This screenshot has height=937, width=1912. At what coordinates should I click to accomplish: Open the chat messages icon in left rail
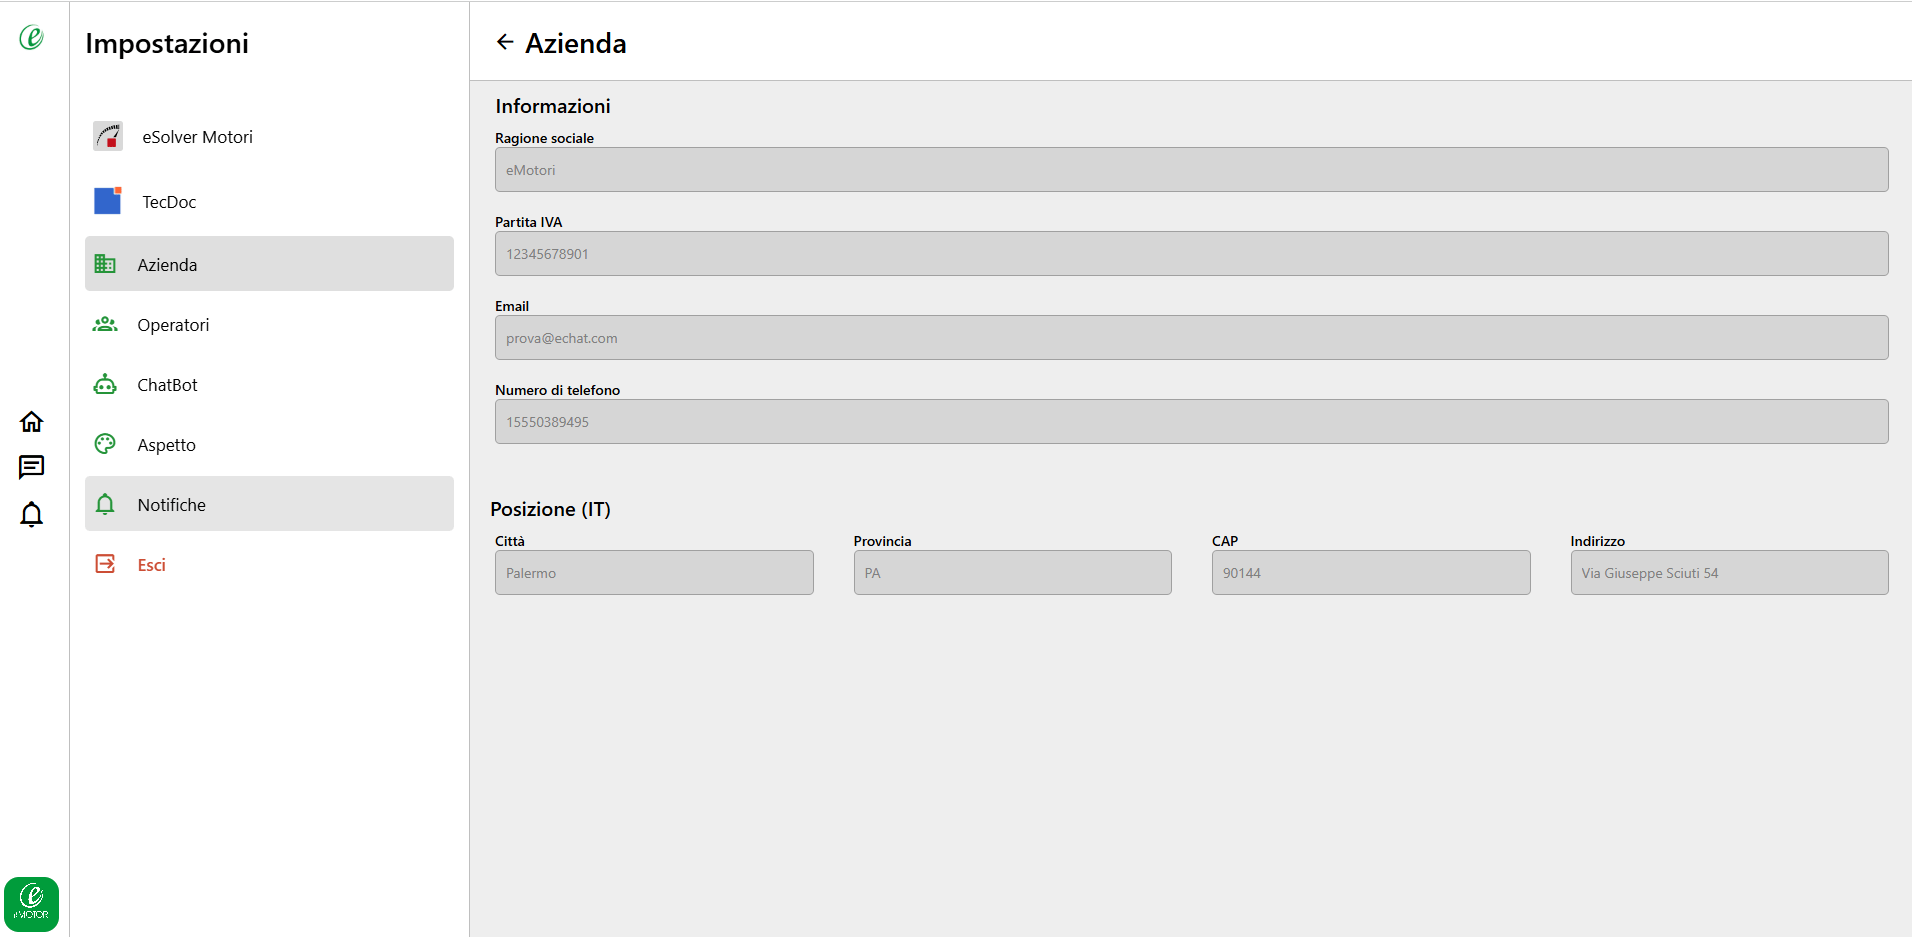coord(31,467)
